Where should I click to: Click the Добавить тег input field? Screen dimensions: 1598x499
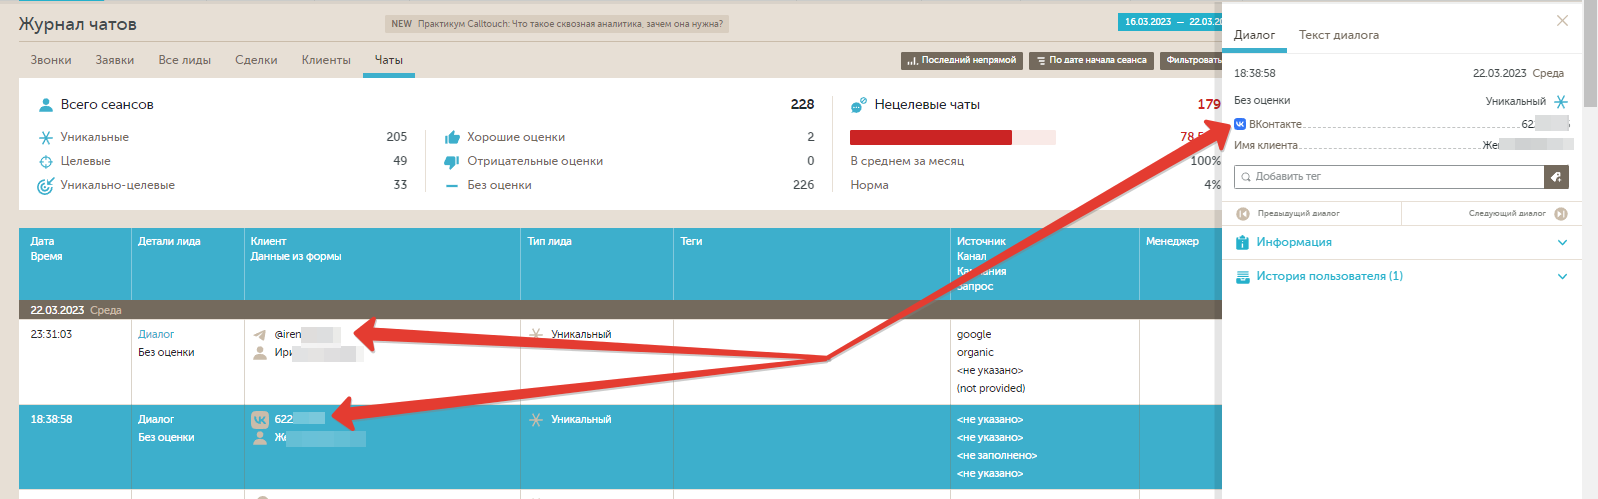pyautogui.click(x=1390, y=177)
